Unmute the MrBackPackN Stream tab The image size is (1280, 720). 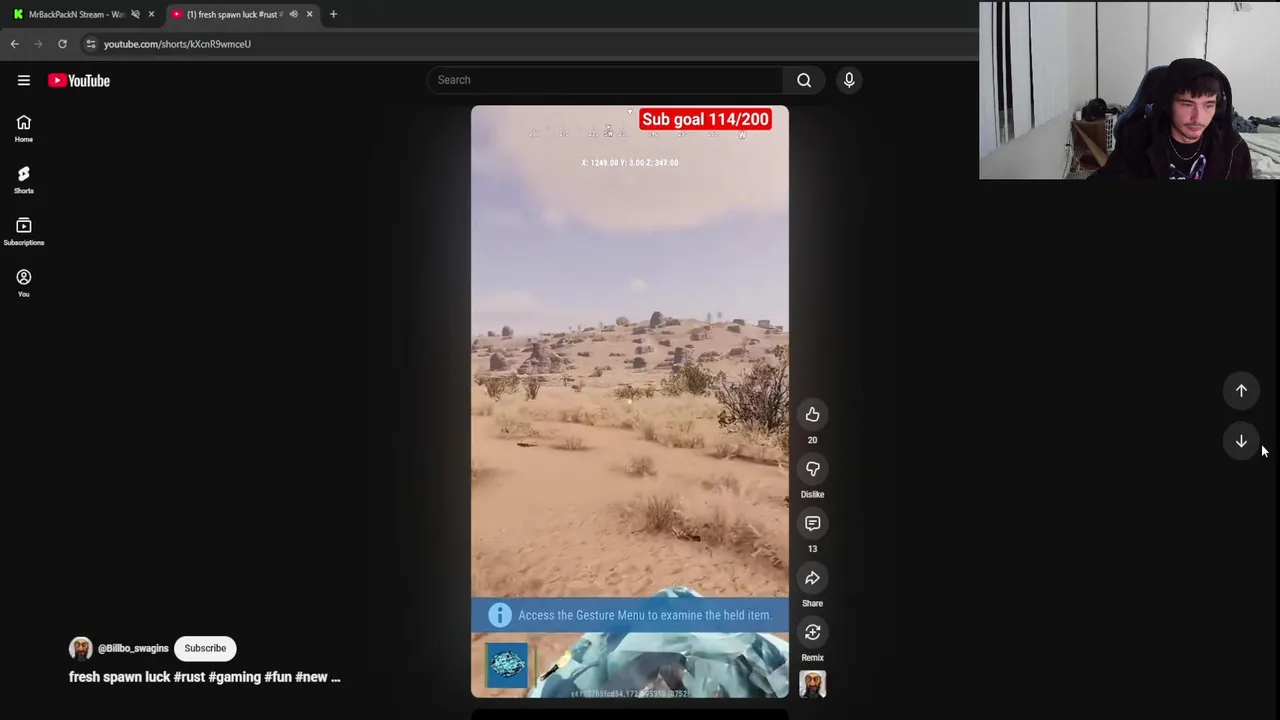135,14
